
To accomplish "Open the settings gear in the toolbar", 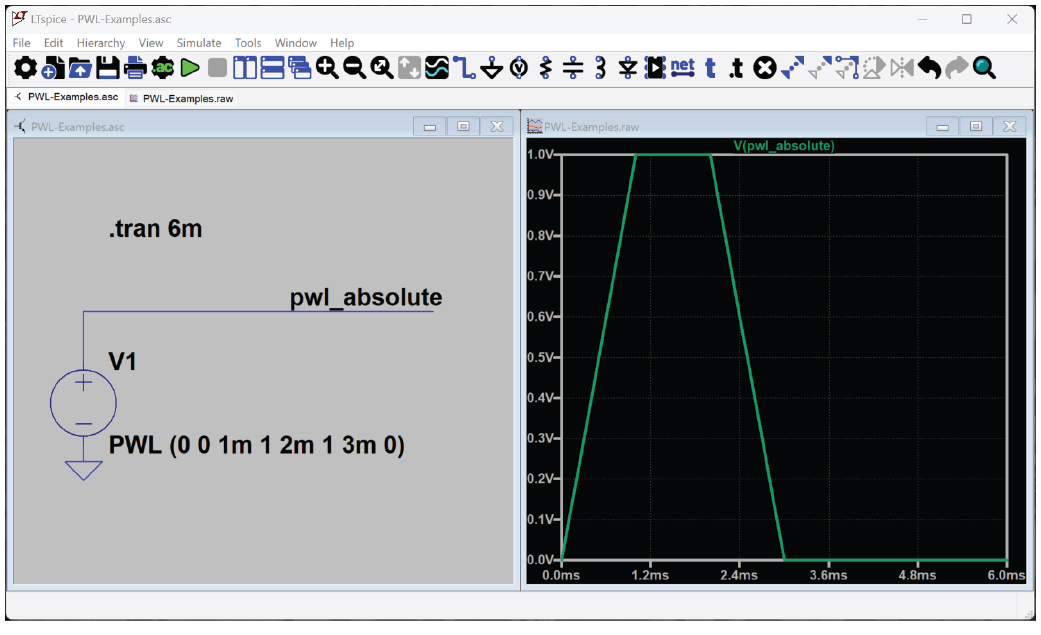I will click(x=25, y=68).
